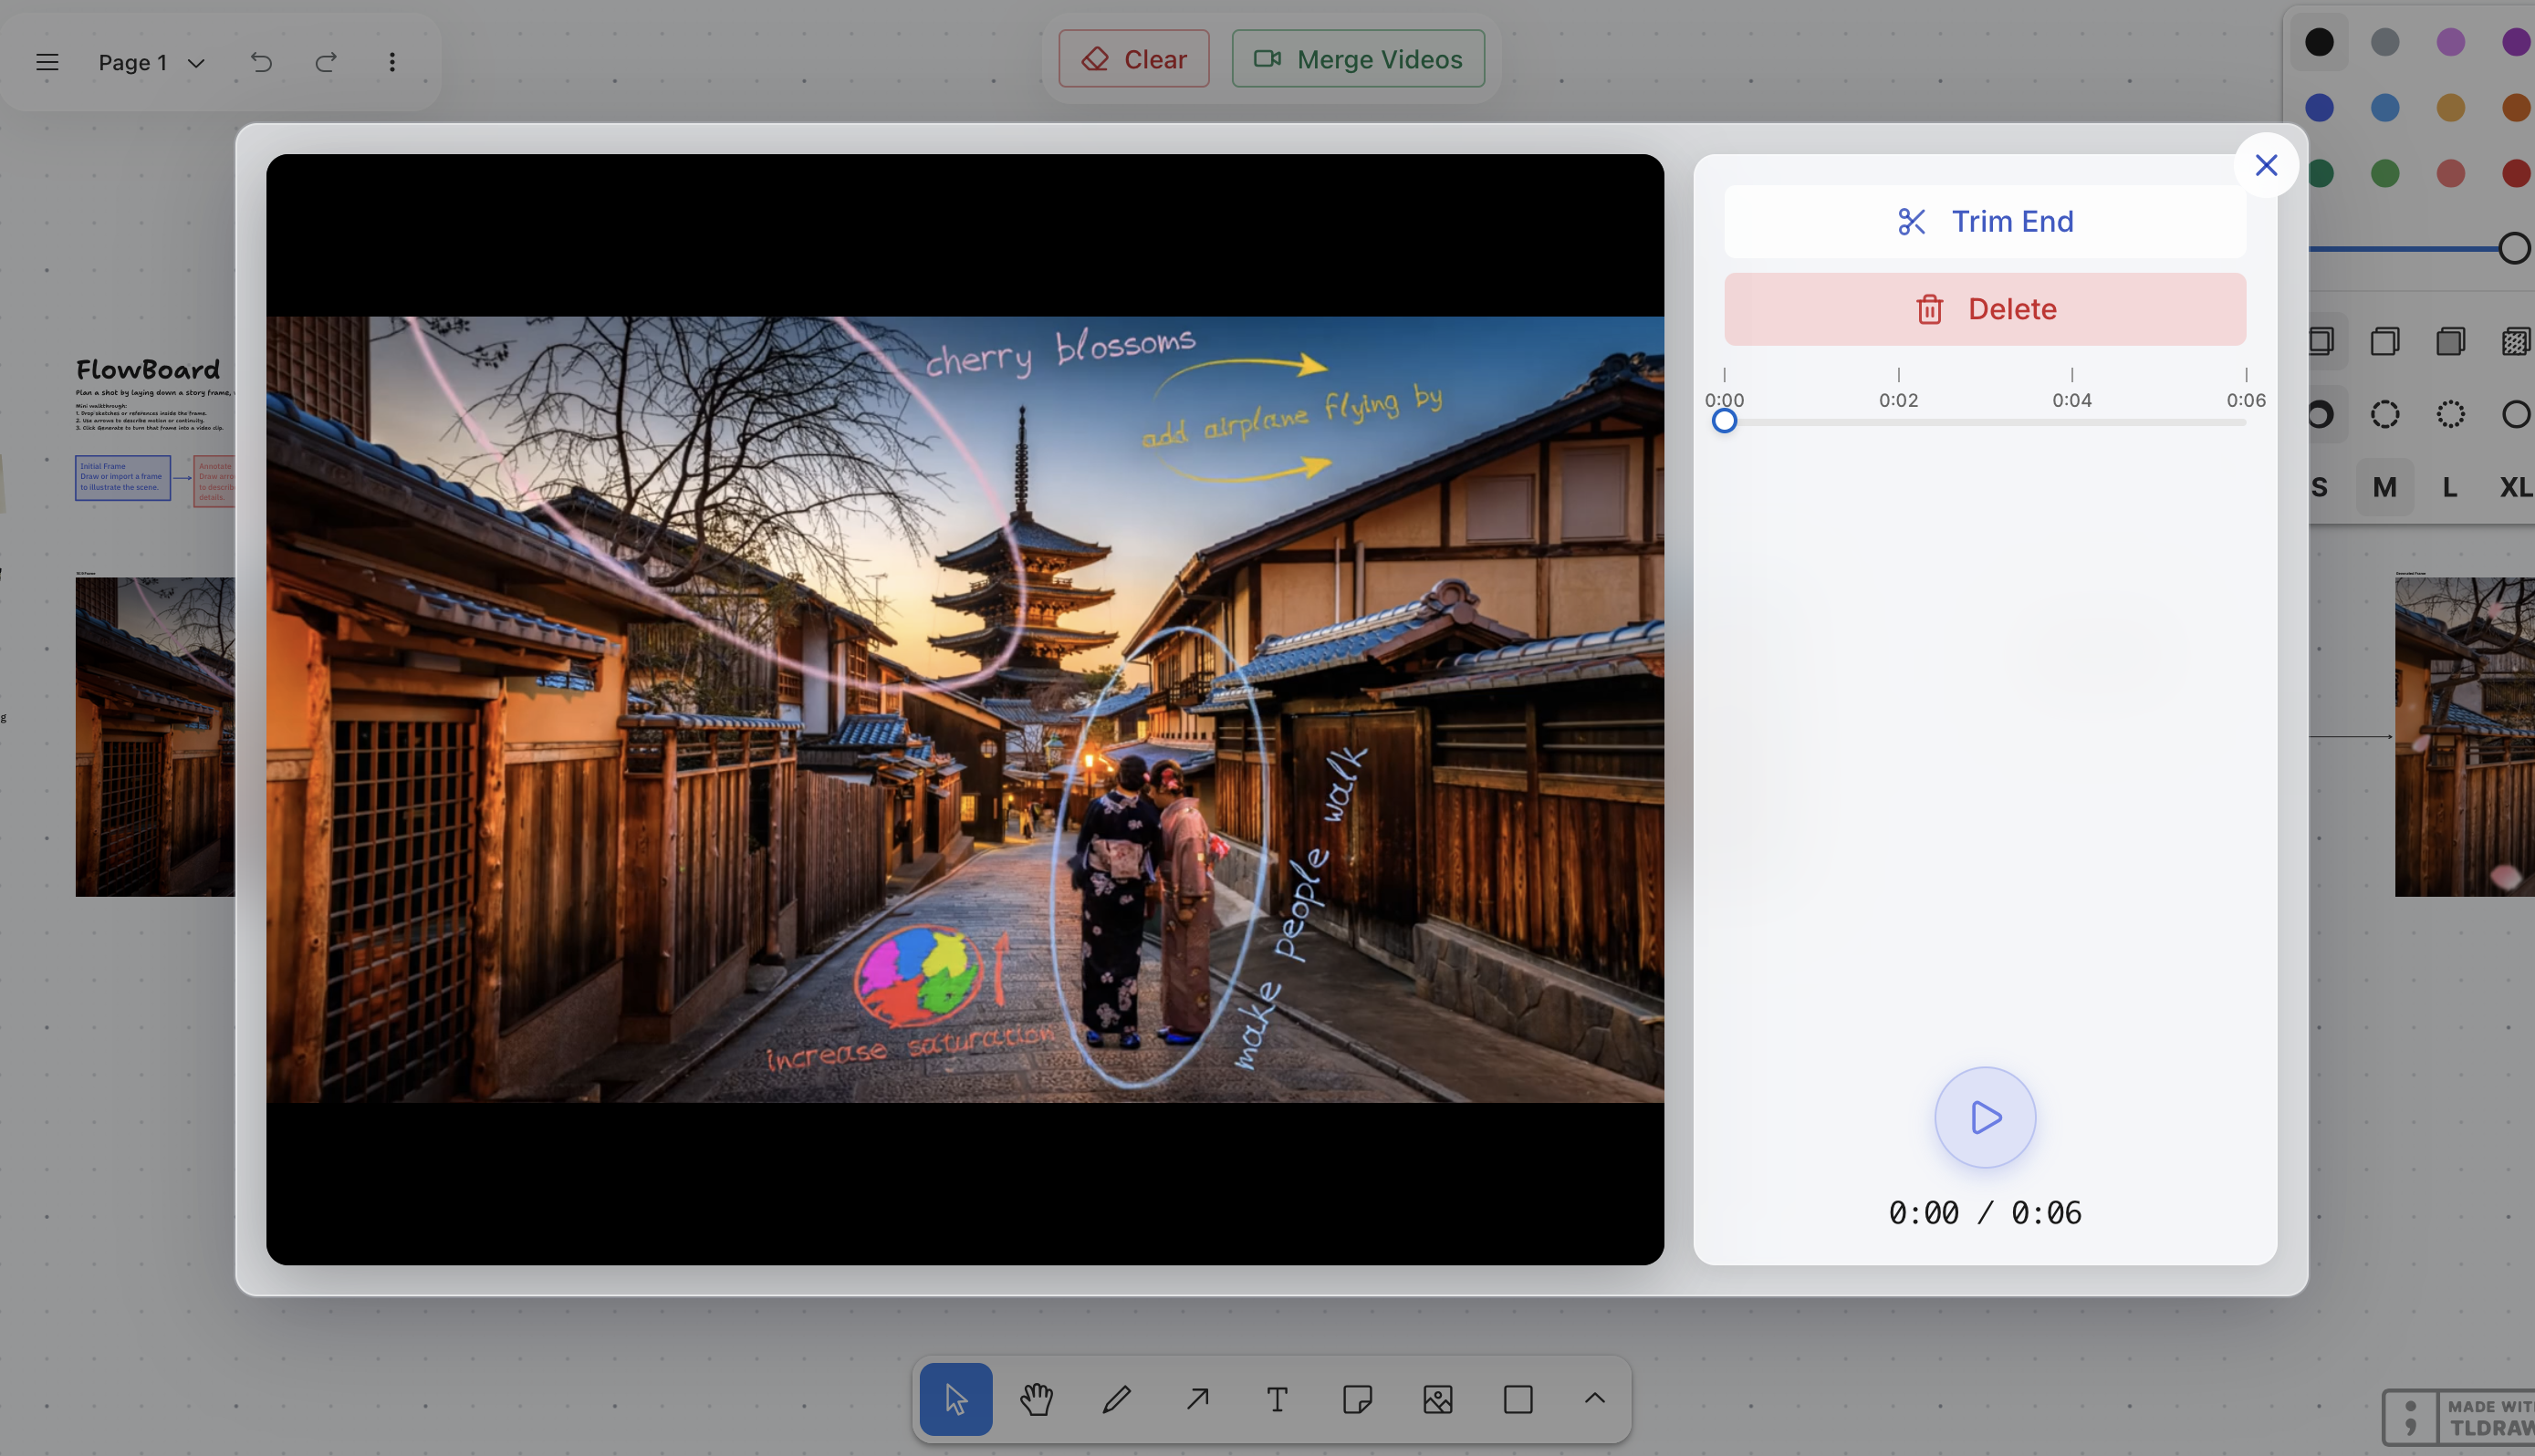2535x1456 pixels.
Task: Open the three-dot more options menu
Action: click(392, 62)
